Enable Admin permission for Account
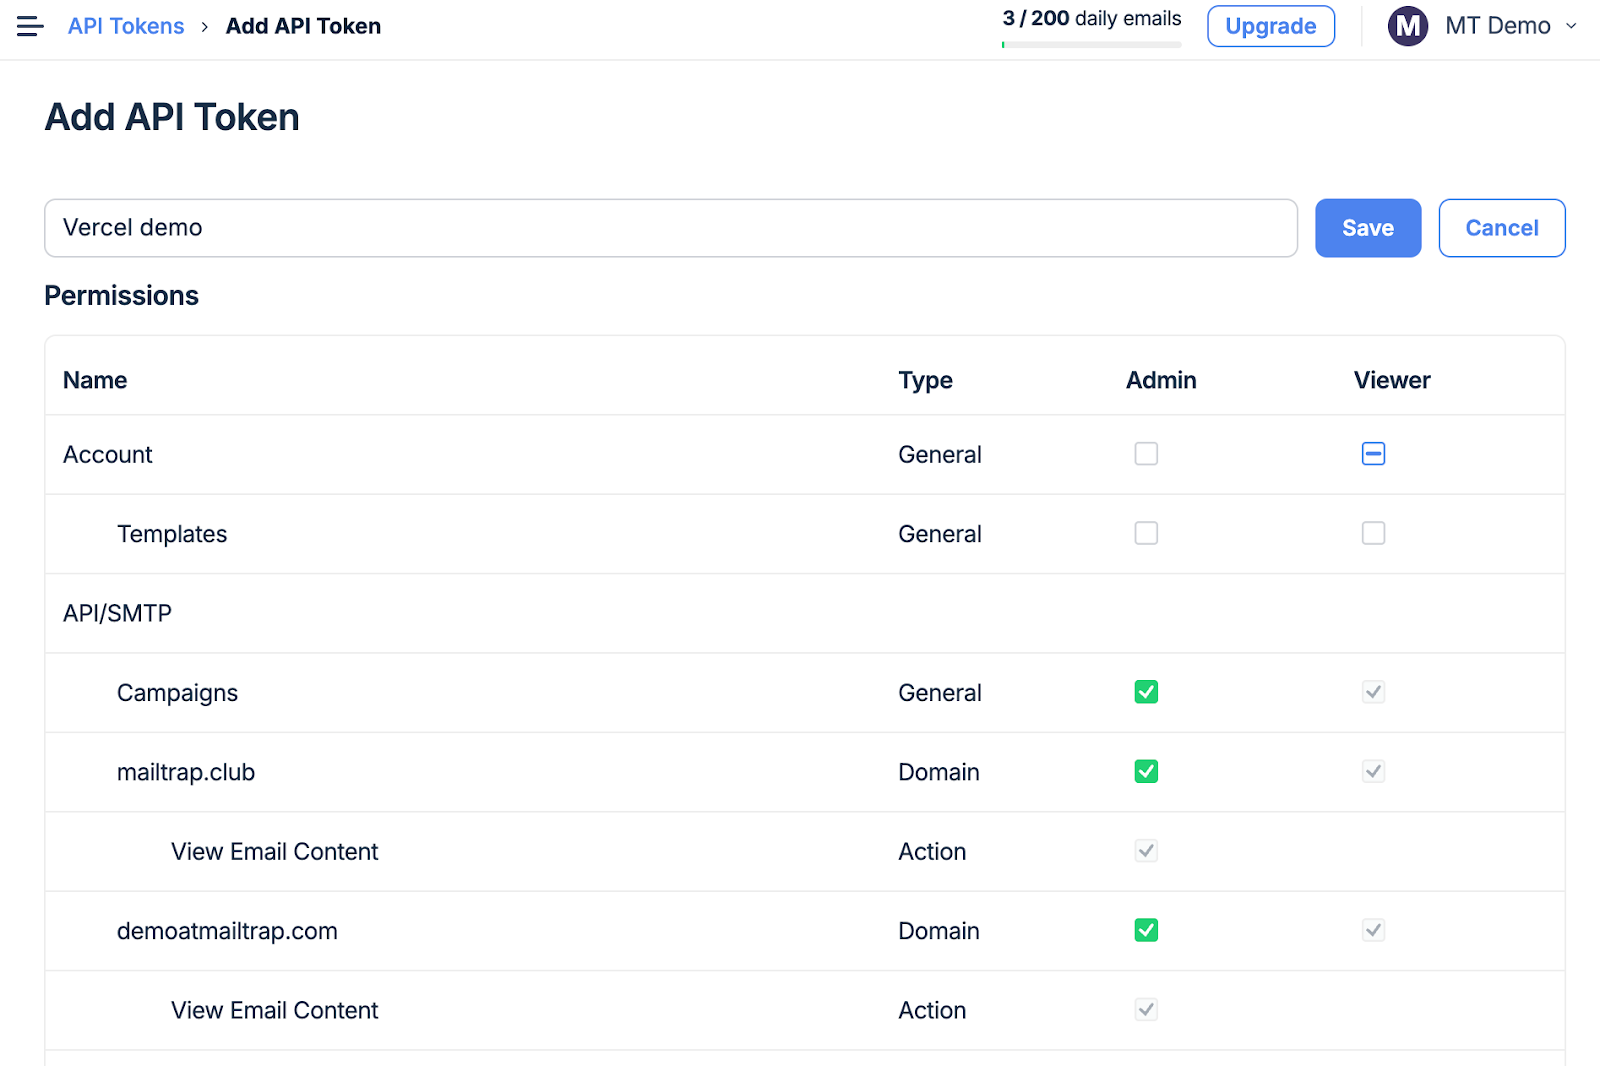The width and height of the screenshot is (1600, 1066). pyautogui.click(x=1146, y=454)
